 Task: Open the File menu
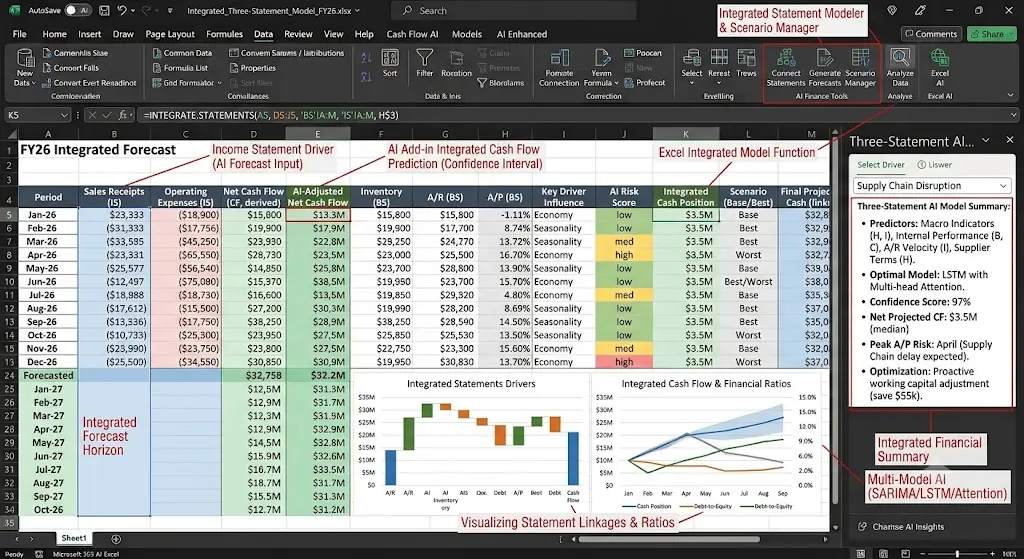tap(20, 34)
